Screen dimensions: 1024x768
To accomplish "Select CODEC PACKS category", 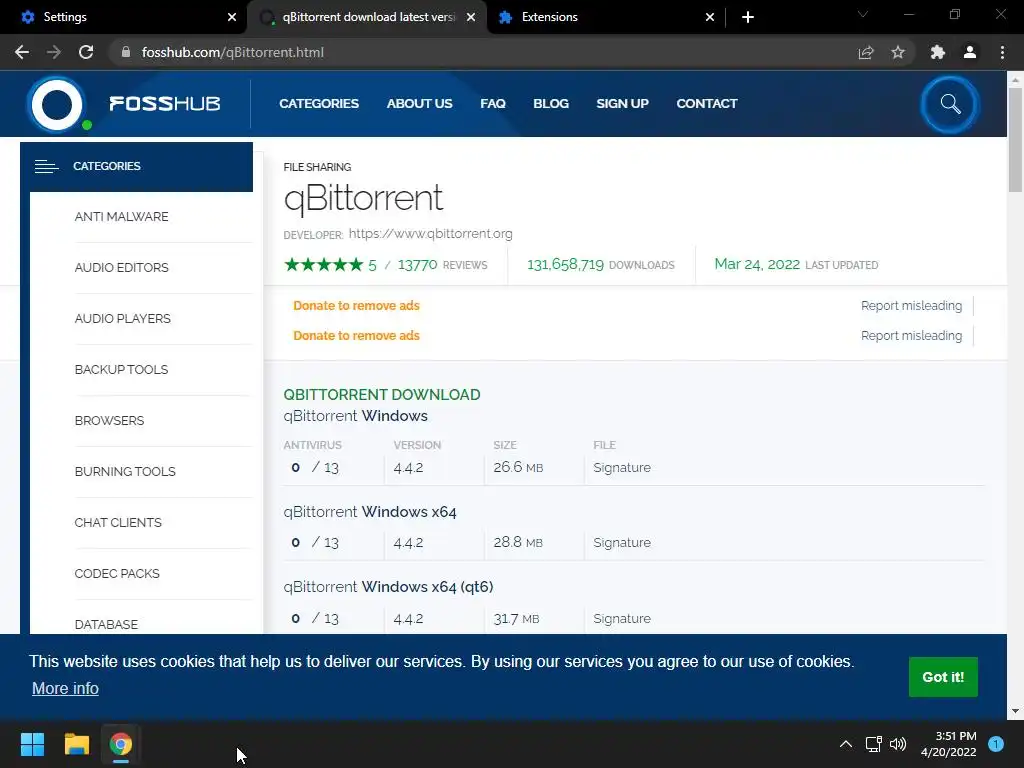I will [x=117, y=573].
